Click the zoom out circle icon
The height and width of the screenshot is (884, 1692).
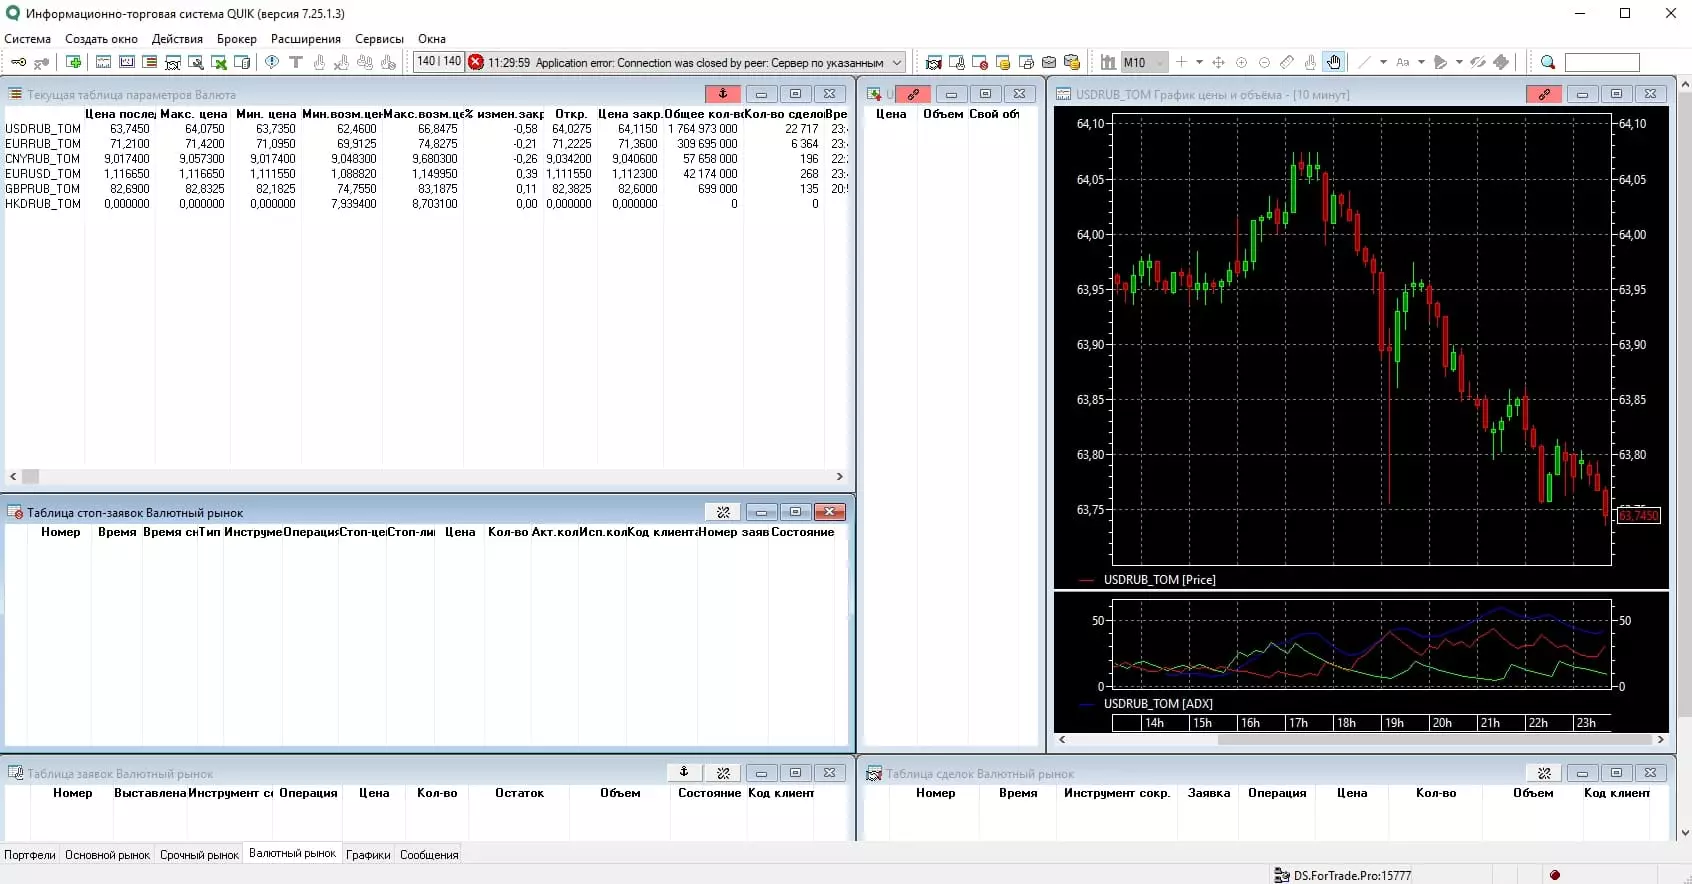point(1264,62)
